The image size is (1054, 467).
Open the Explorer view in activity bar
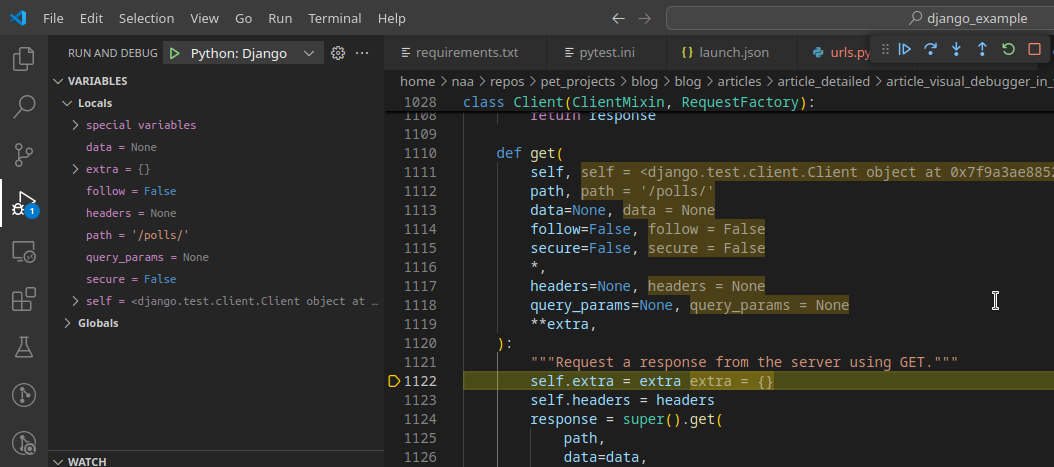point(24,59)
